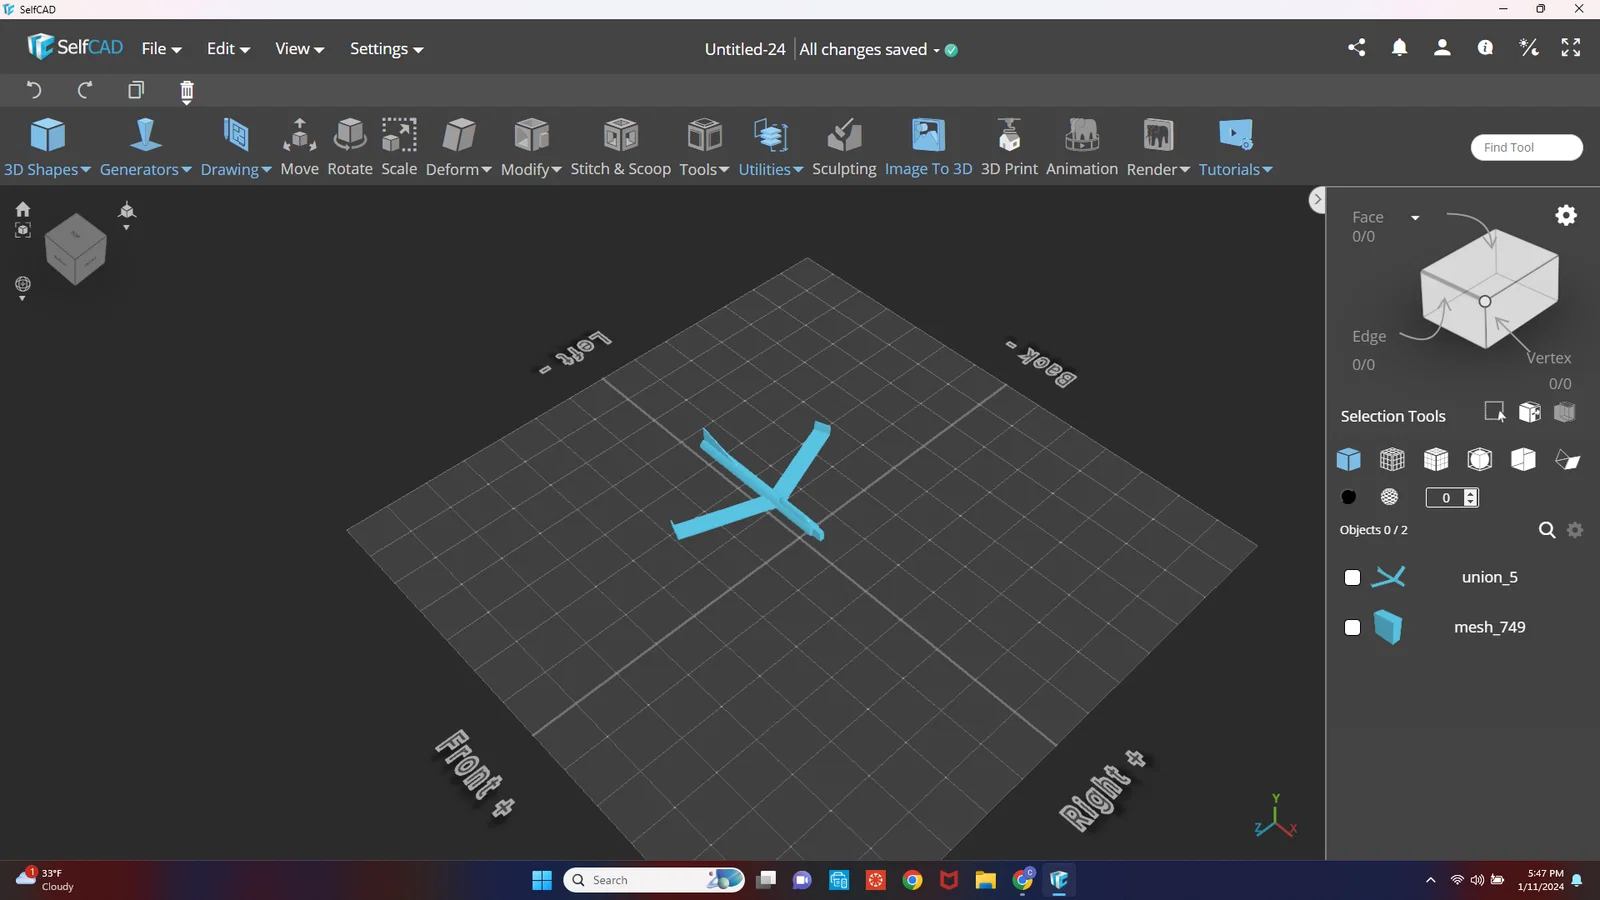This screenshot has width=1600, height=900.
Task: Enter fullscreen mode
Action: [1571, 48]
